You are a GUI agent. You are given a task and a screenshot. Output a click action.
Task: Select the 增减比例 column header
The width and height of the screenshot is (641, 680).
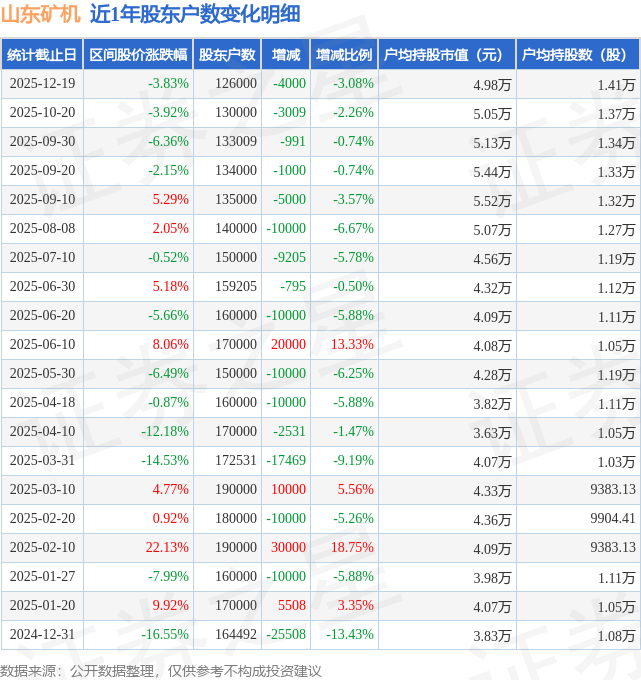(x=343, y=55)
